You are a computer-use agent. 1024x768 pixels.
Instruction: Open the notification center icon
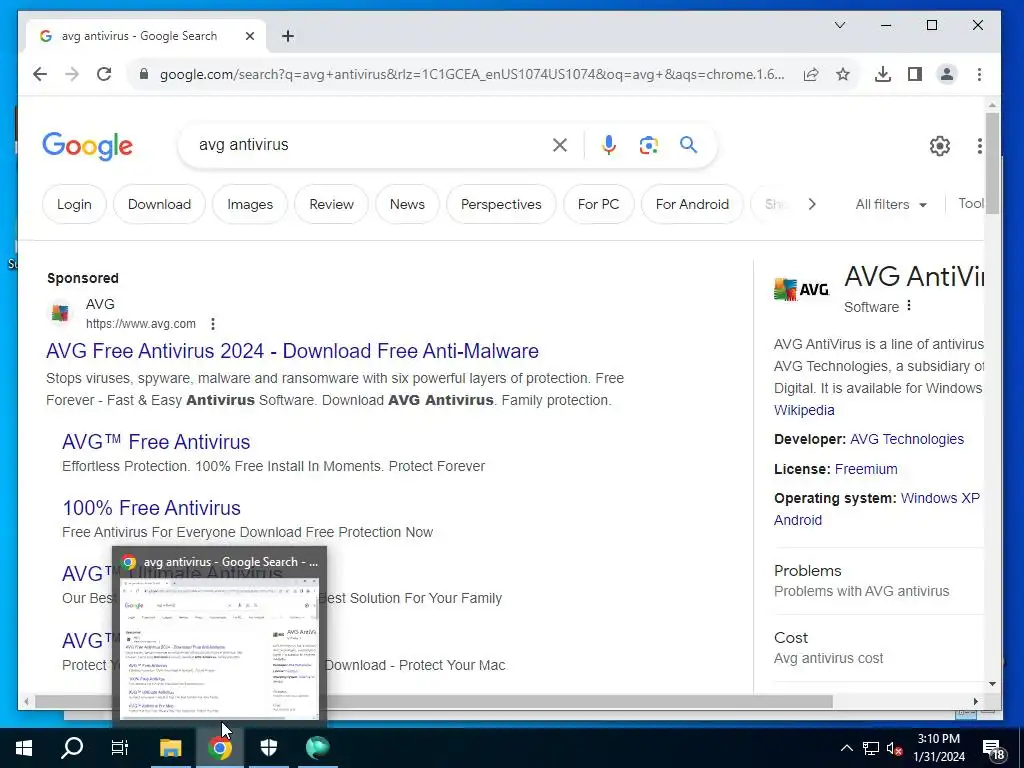click(994, 748)
